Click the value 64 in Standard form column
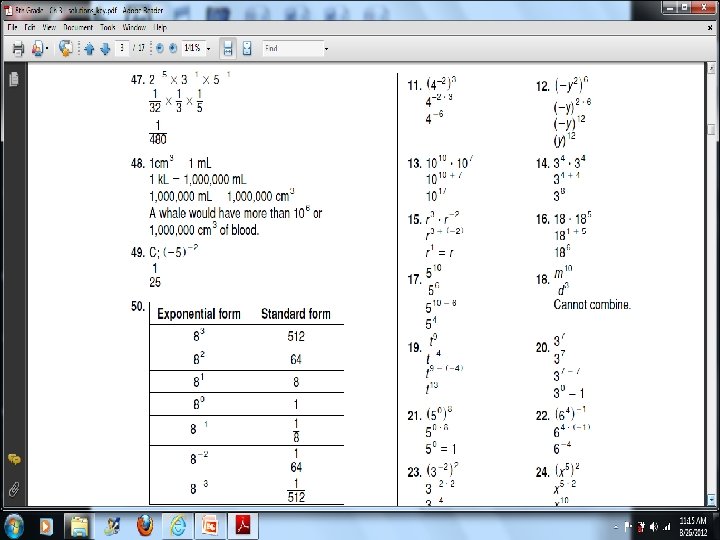The width and height of the screenshot is (720, 540). tap(296, 359)
